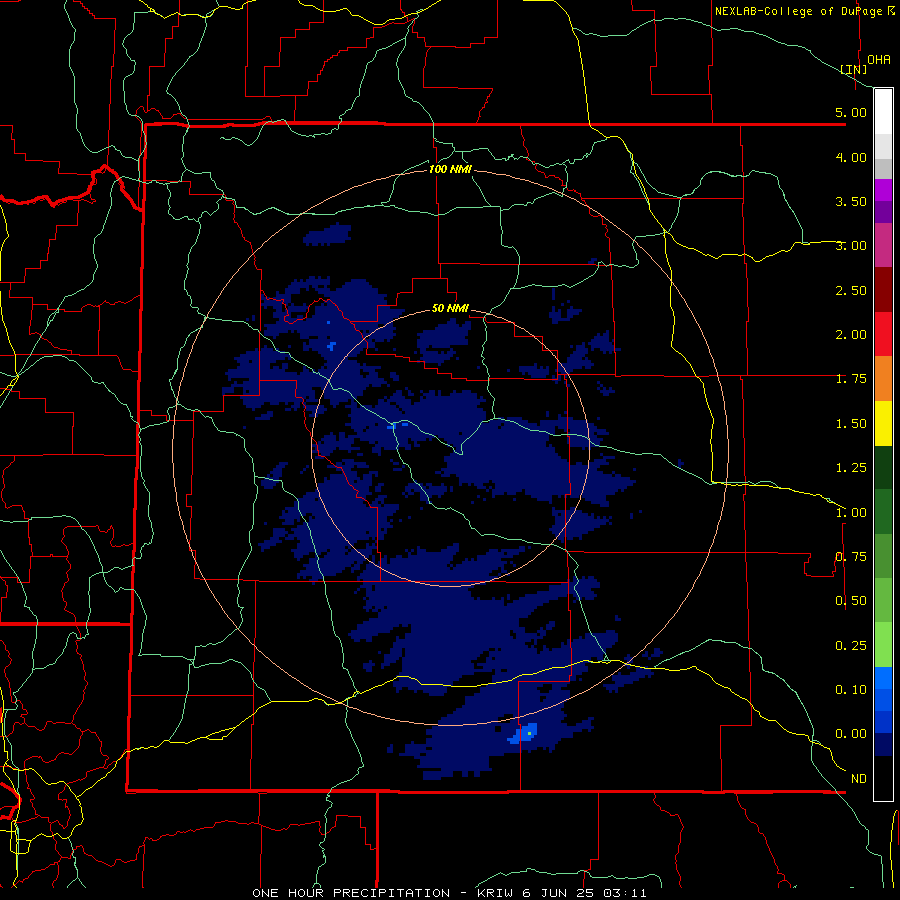Pick the dark red swatch near 2.50

pyautogui.click(x=883, y=290)
